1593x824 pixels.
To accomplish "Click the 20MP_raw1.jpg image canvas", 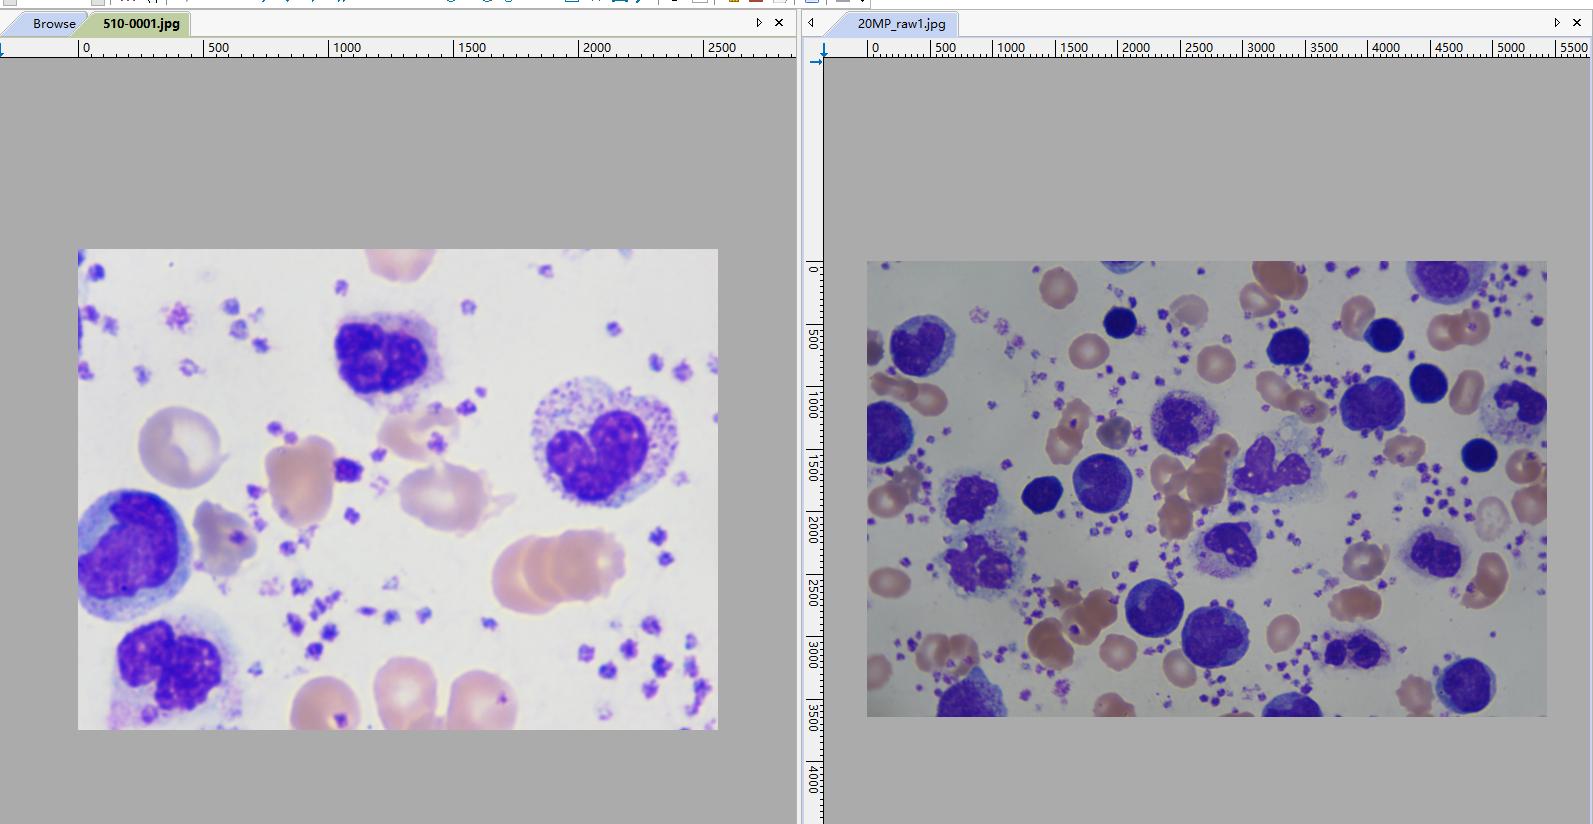I will coord(1206,489).
